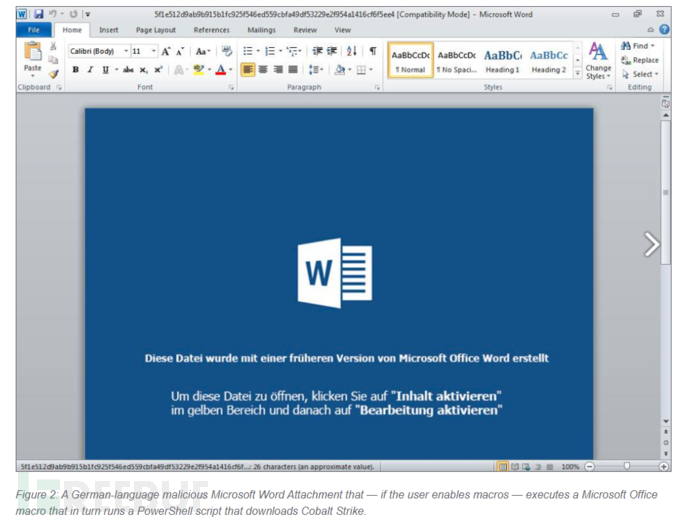The height and width of the screenshot is (521, 690).
Task: Click the Align Text Right icon
Action: (278, 70)
